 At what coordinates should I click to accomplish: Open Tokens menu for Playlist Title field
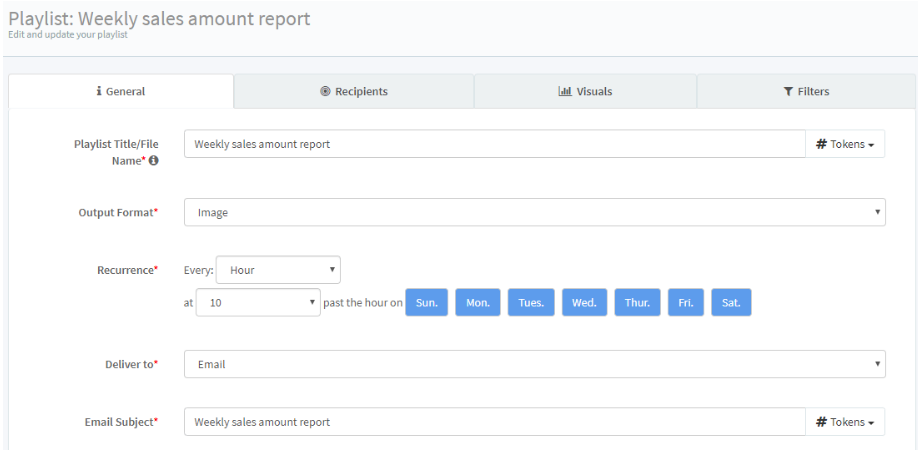[x=845, y=144]
